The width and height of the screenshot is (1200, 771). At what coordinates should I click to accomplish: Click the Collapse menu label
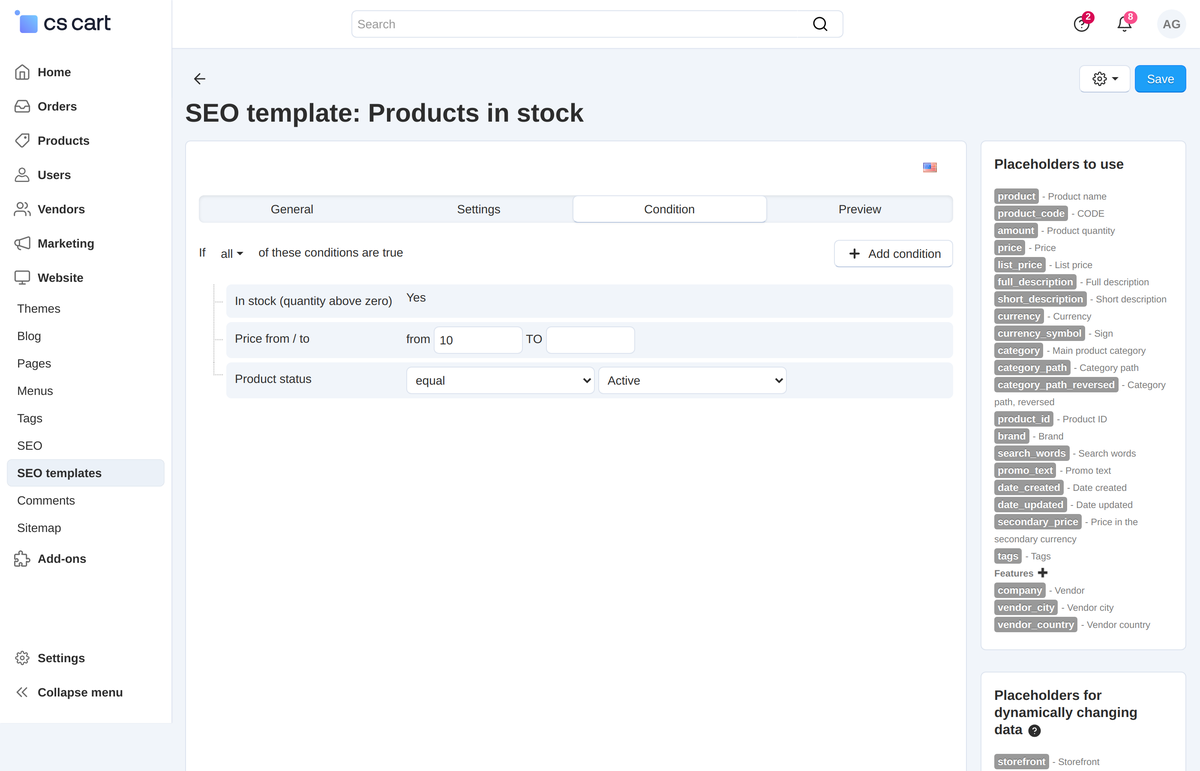[x=80, y=692]
